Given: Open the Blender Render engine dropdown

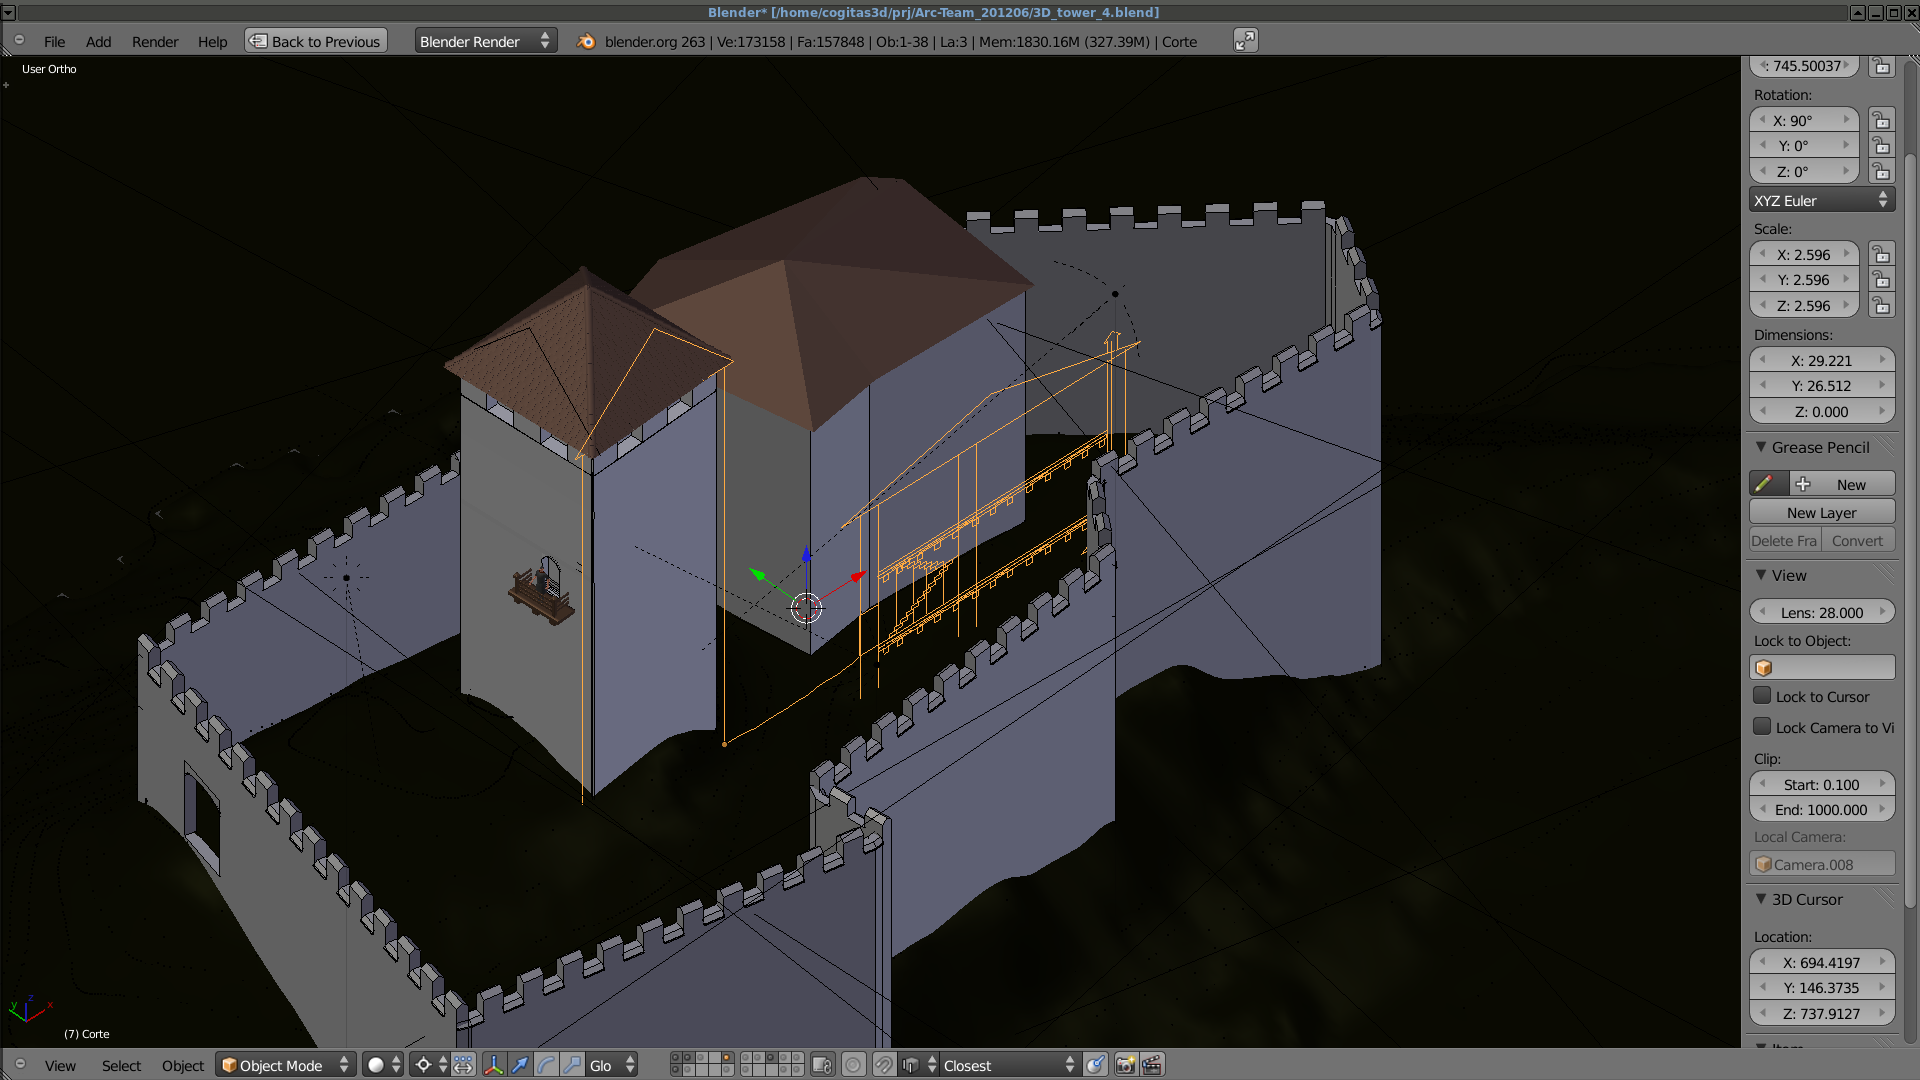Looking at the screenshot, I should coord(485,41).
